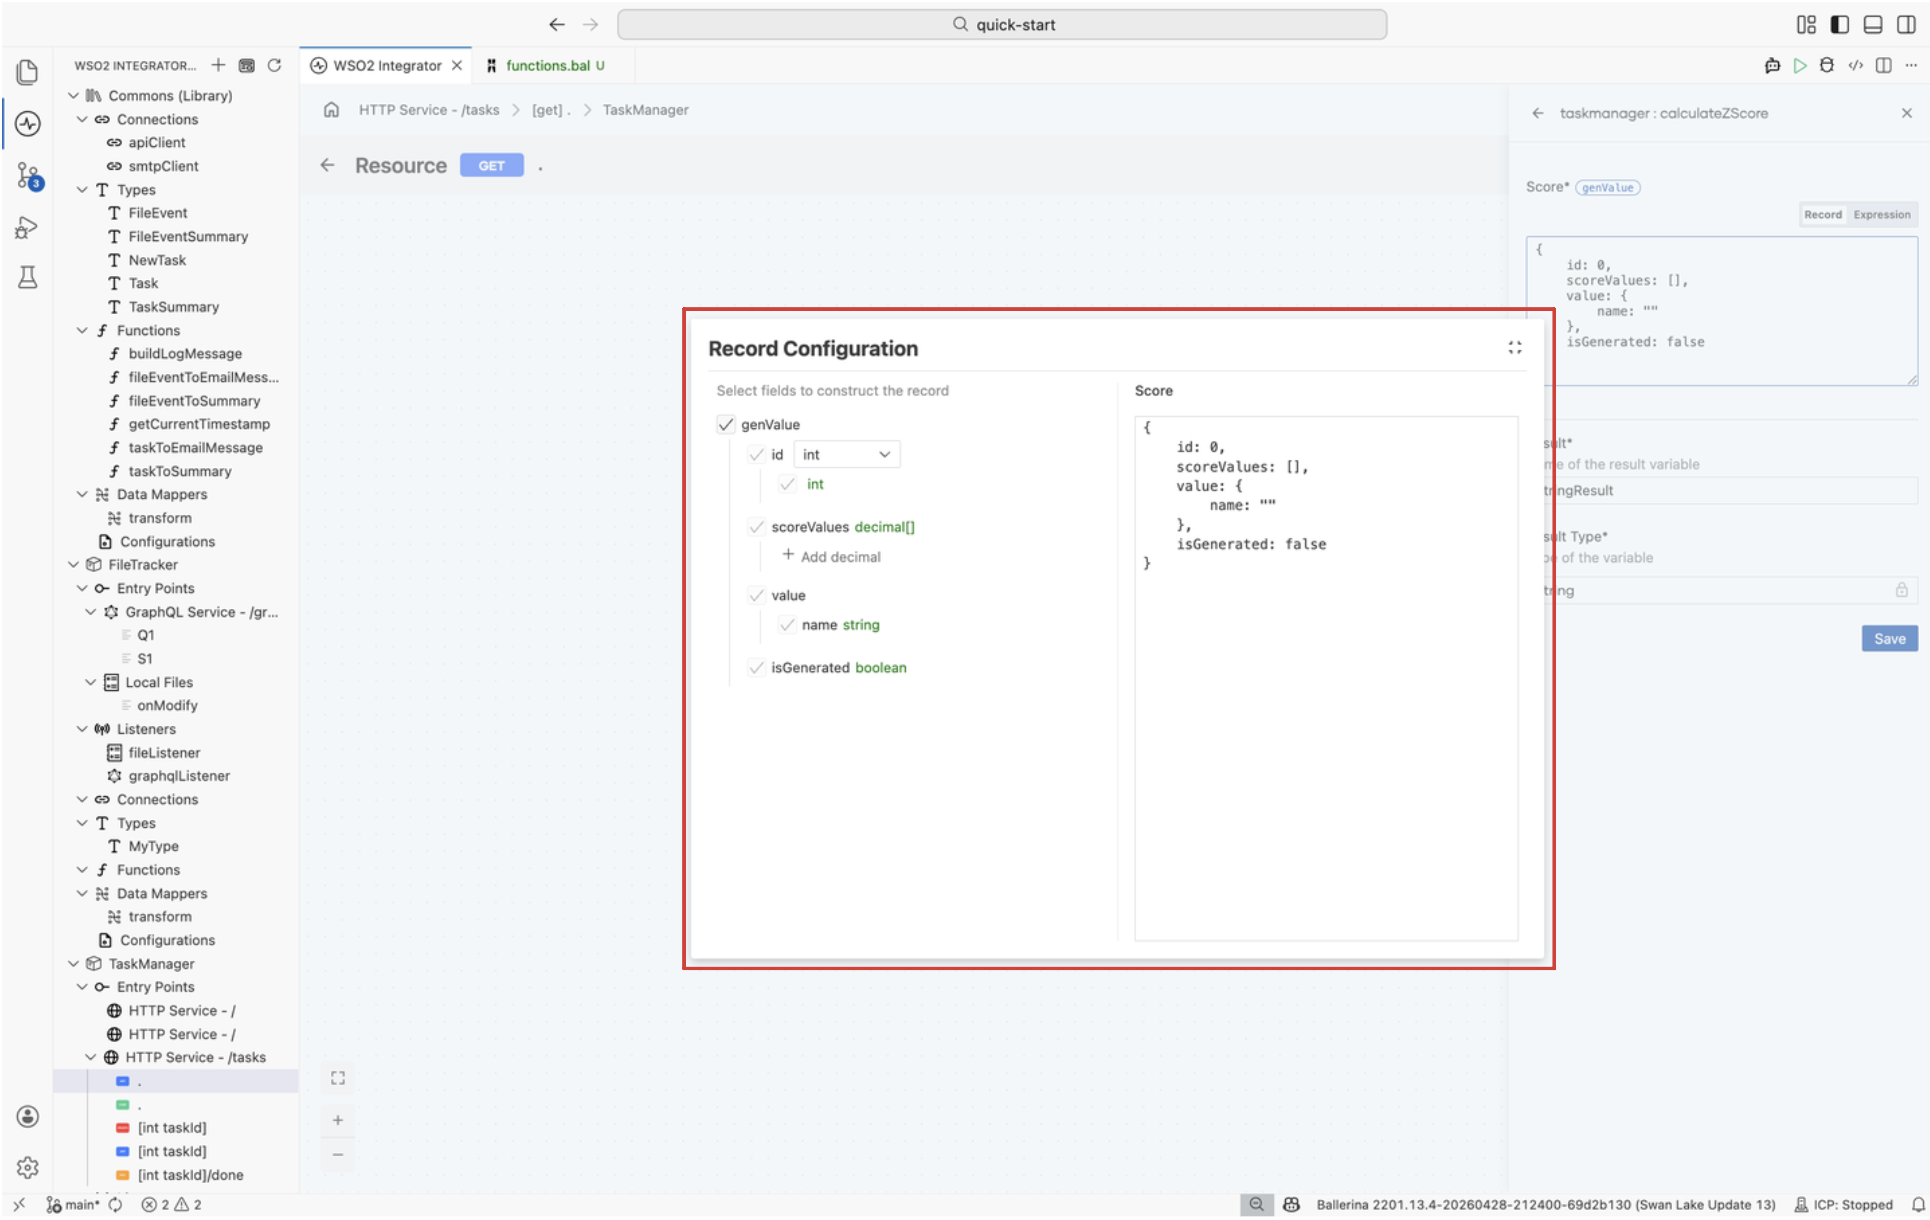Click the TaskManager breadcrumb item
Image resolution: width=1930 pixels, height=1220 pixels.
645,110
